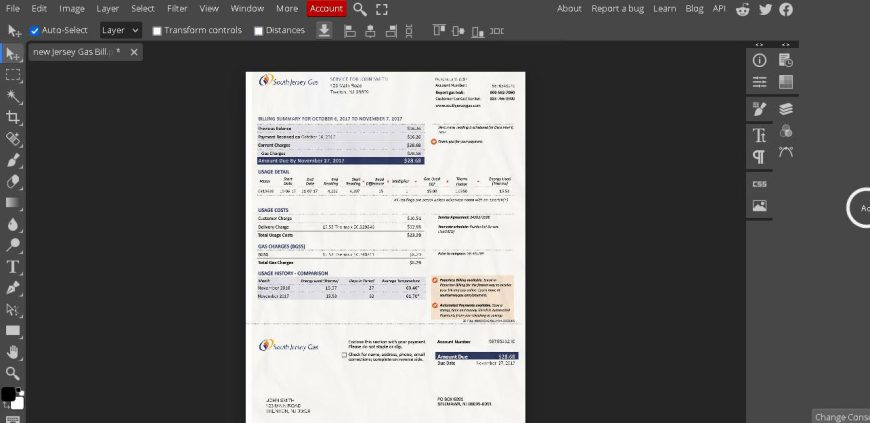The image size is (870, 423).
Task: Open the Swatches panel
Action: pyautogui.click(x=786, y=82)
